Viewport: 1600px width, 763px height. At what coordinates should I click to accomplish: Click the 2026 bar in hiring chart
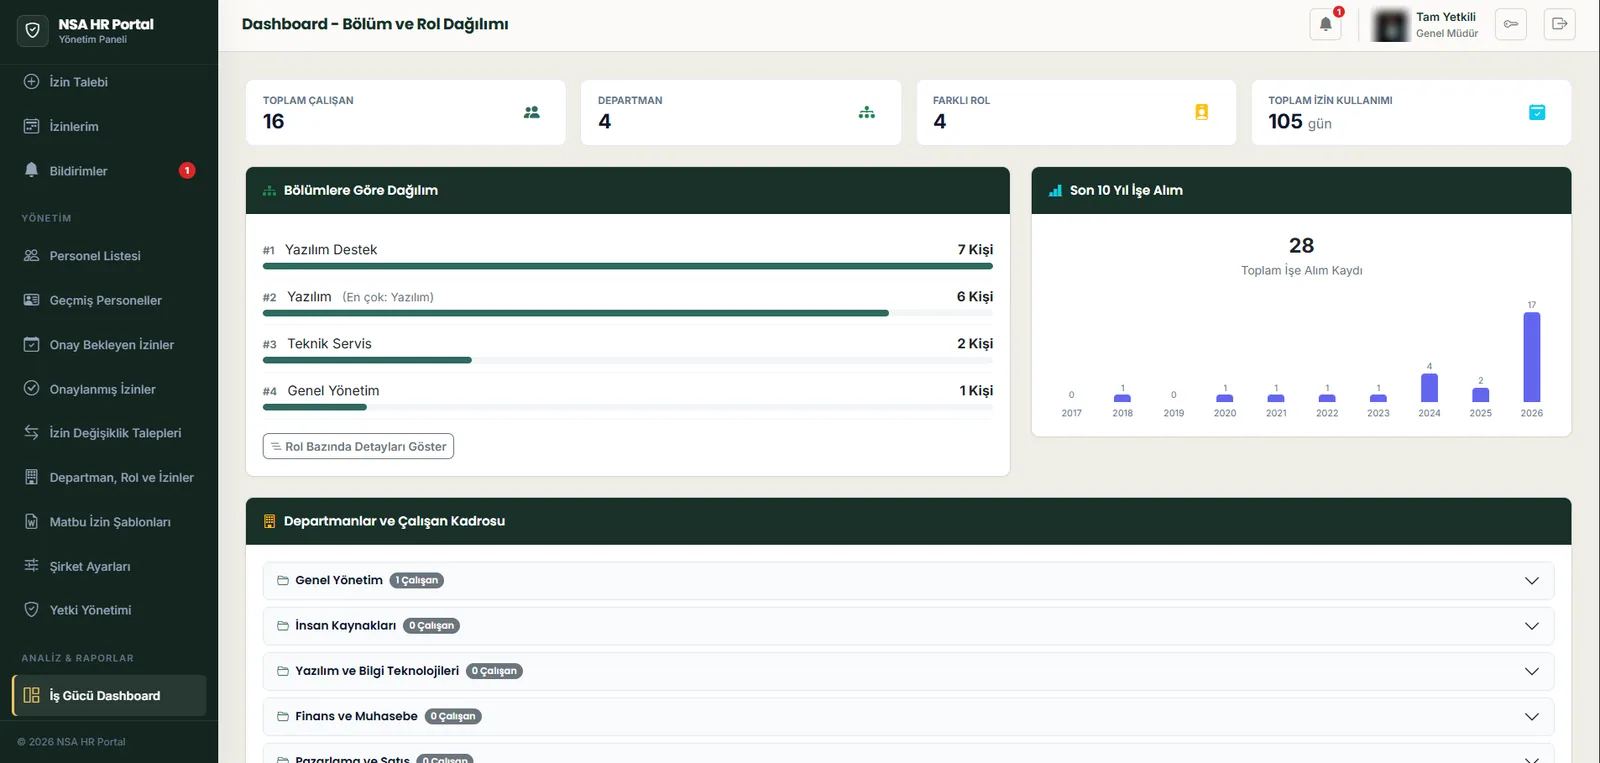pos(1531,357)
